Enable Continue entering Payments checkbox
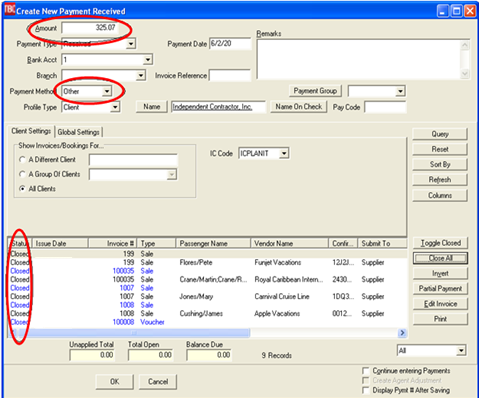Viewport: 479px width, 398px height. pos(366,371)
